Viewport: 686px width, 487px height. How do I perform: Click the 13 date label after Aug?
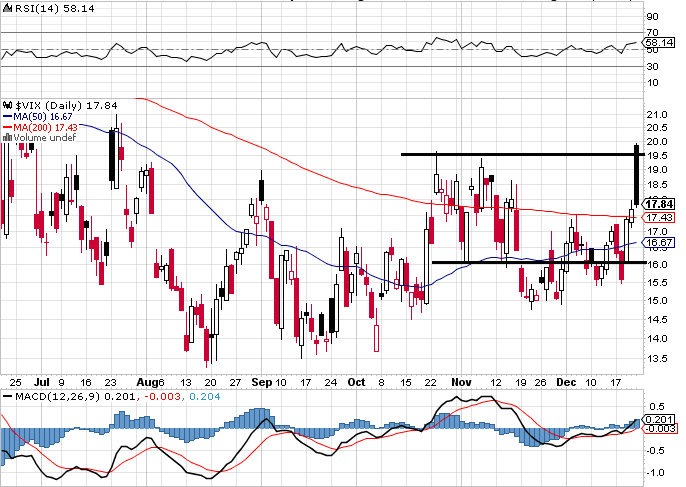186,382
